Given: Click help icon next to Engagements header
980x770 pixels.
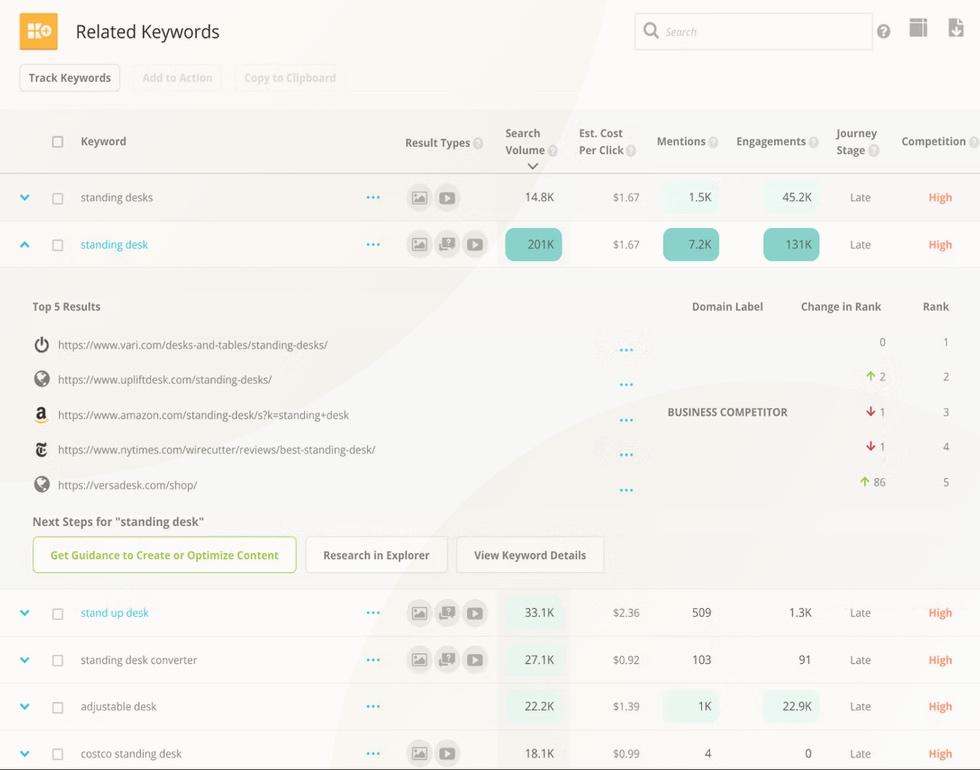Looking at the screenshot, I should tap(813, 142).
